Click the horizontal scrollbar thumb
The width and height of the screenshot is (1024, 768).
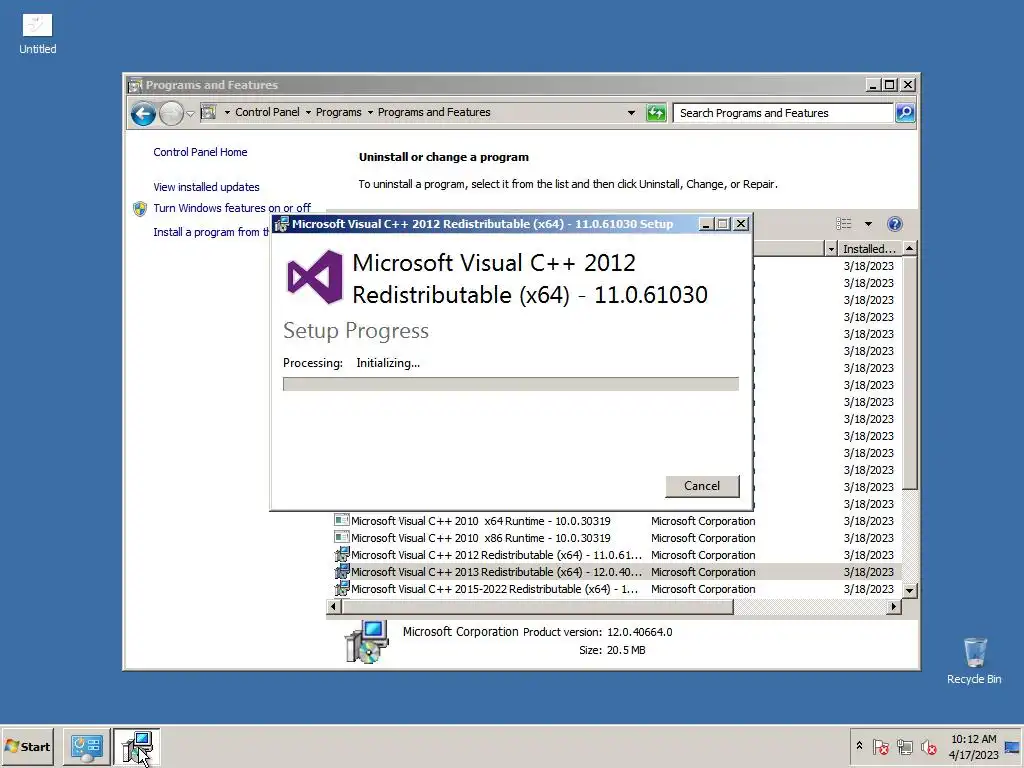pyautogui.click(x=537, y=607)
